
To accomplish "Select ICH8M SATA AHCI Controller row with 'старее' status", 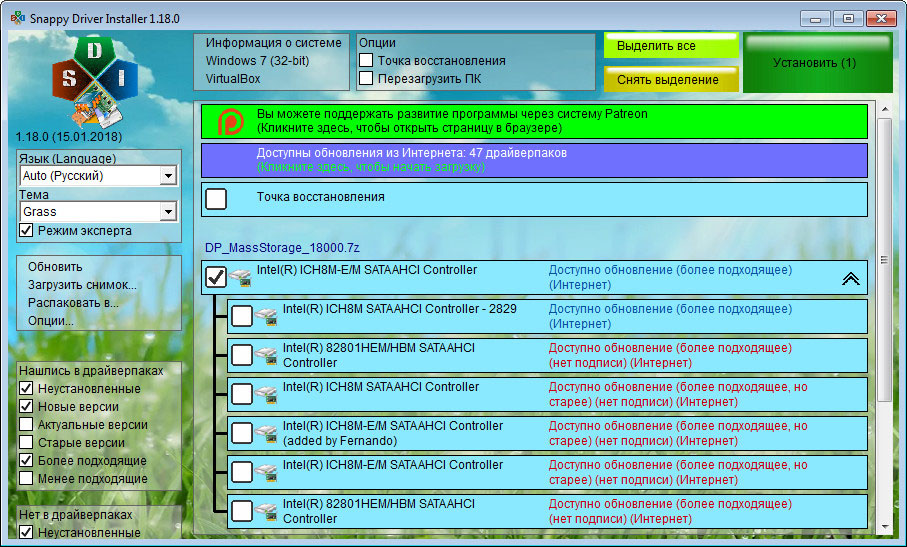I will pyautogui.click(x=547, y=394).
